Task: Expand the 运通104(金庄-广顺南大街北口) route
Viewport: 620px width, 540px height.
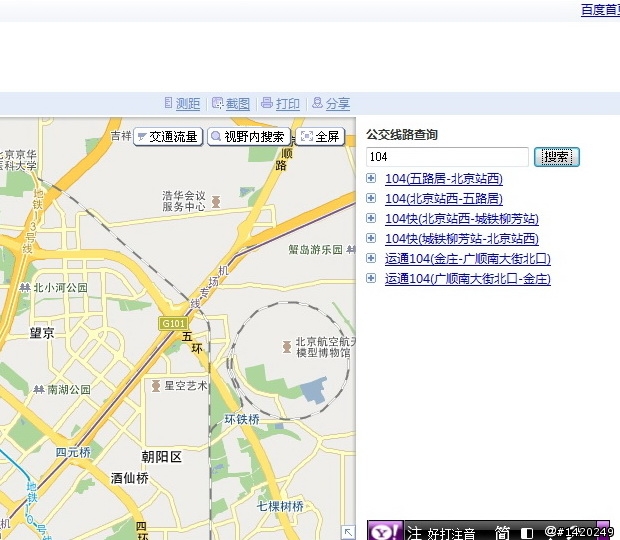Action: [371, 258]
